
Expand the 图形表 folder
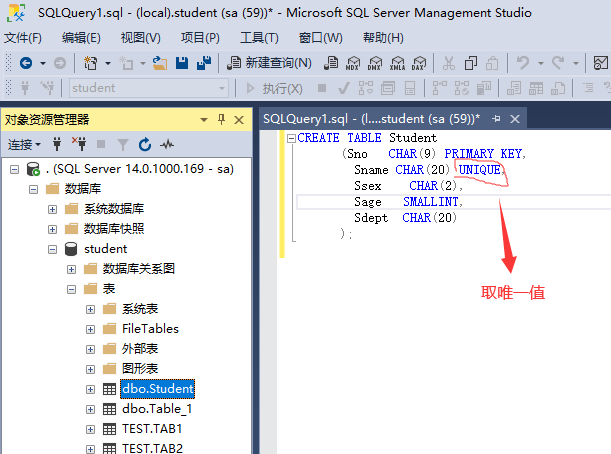point(90,369)
